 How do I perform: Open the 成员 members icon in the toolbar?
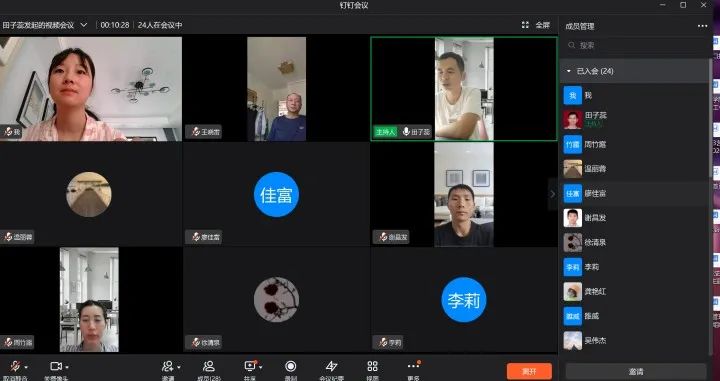point(209,366)
